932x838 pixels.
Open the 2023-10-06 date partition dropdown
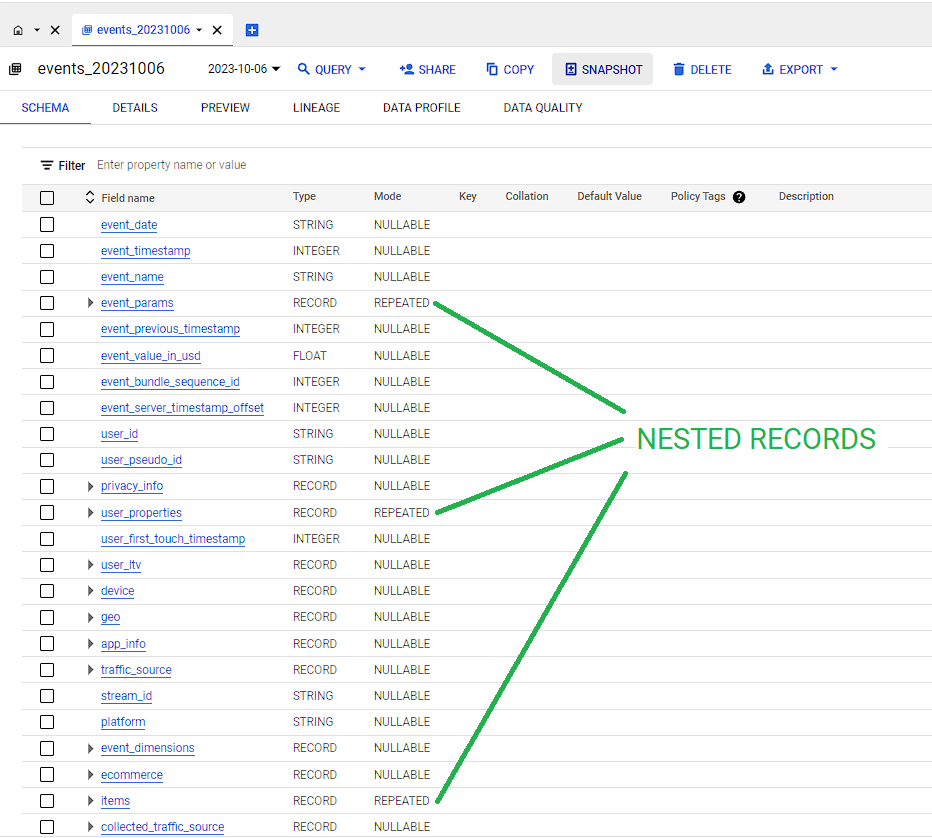coord(244,69)
